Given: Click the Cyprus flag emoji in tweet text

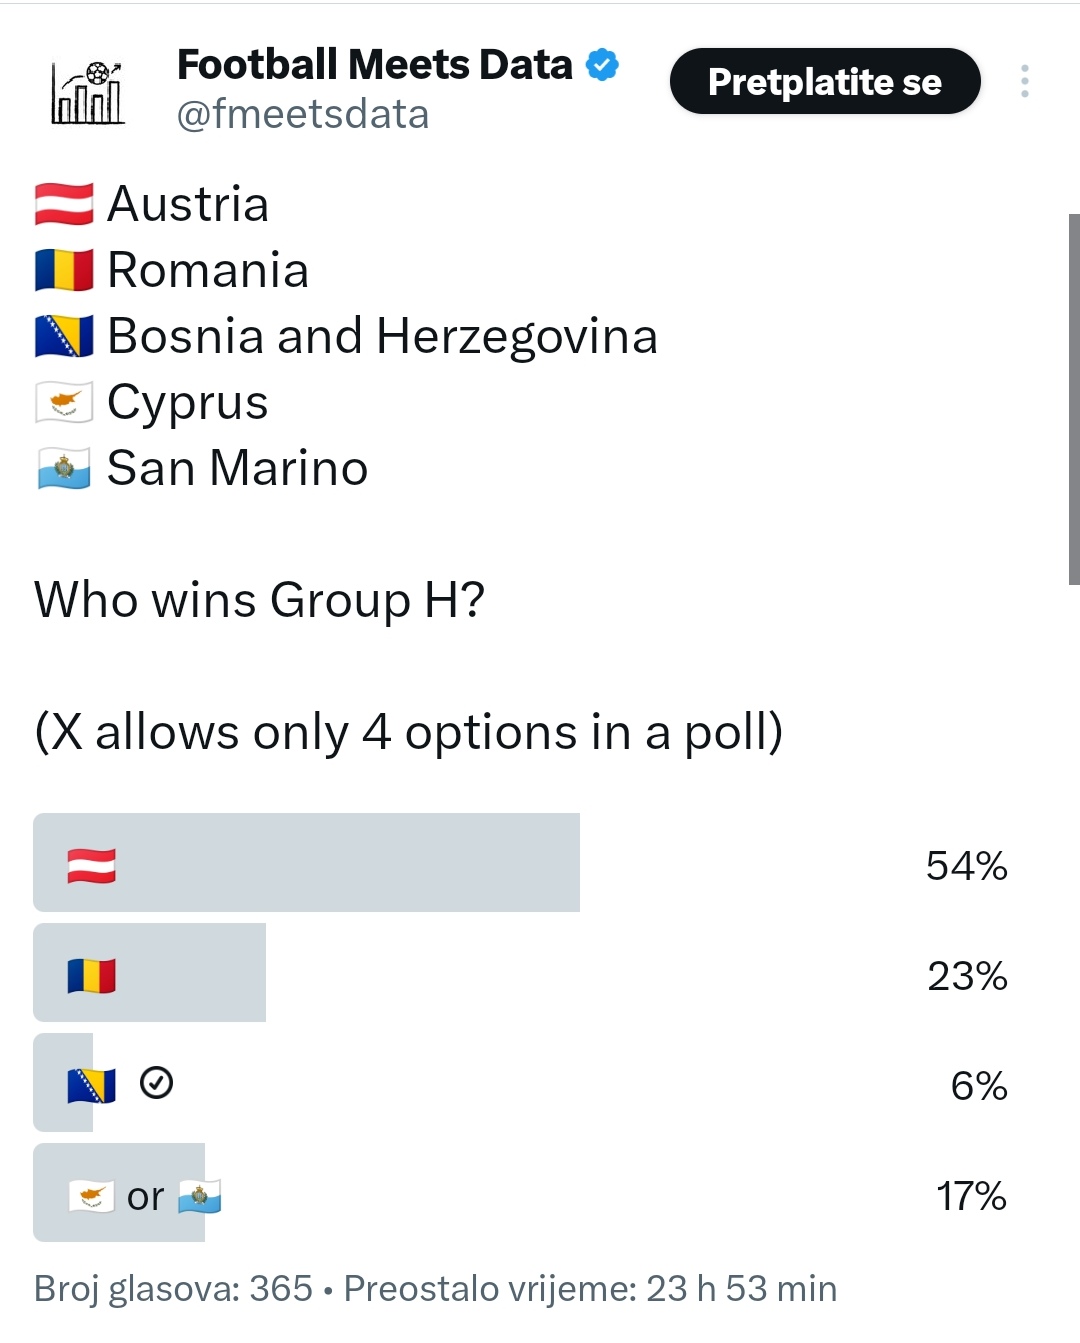Looking at the screenshot, I should (64, 402).
